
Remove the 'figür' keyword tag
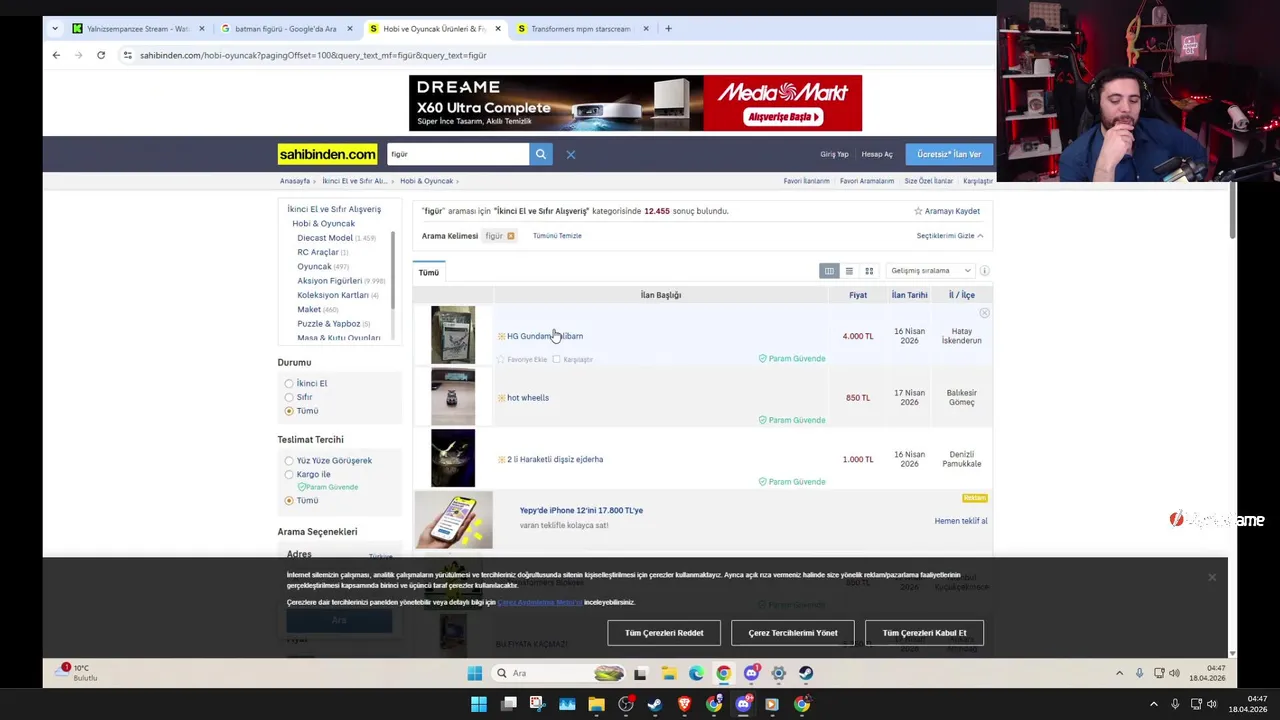pyautogui.click(x=510, y=236)
